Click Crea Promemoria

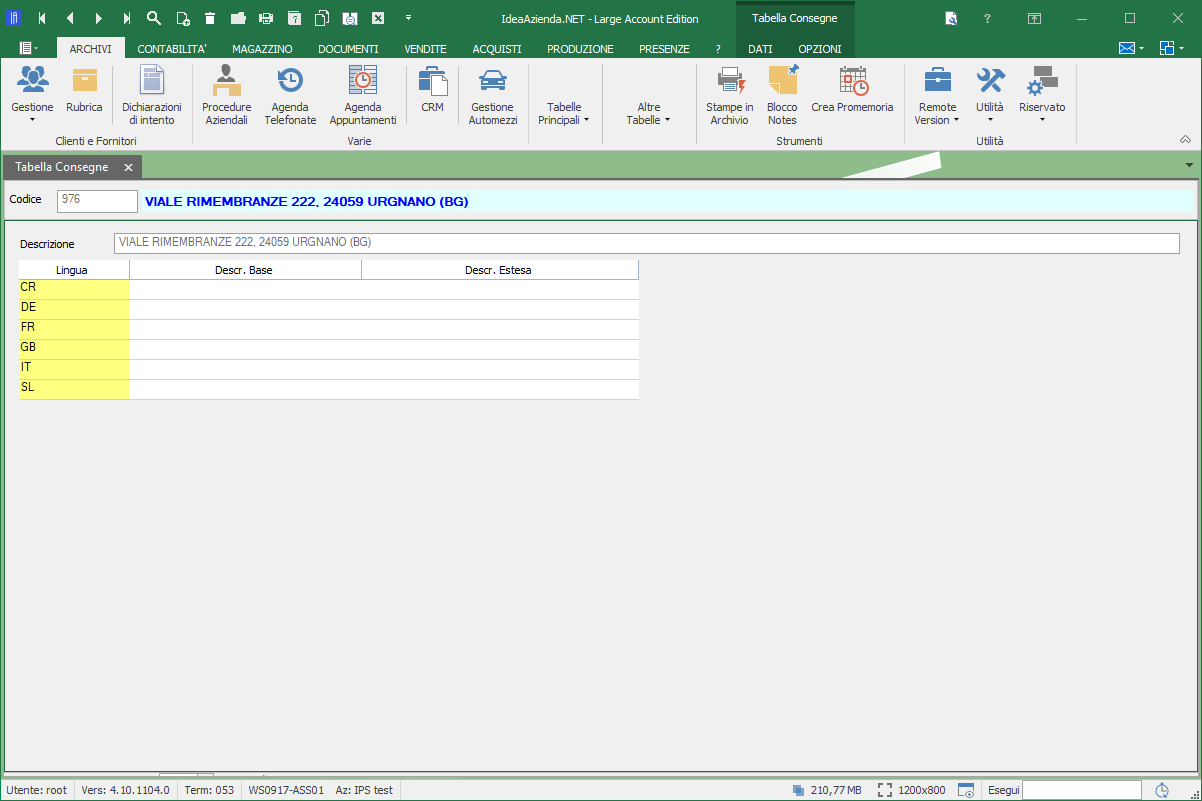point(852,92)
